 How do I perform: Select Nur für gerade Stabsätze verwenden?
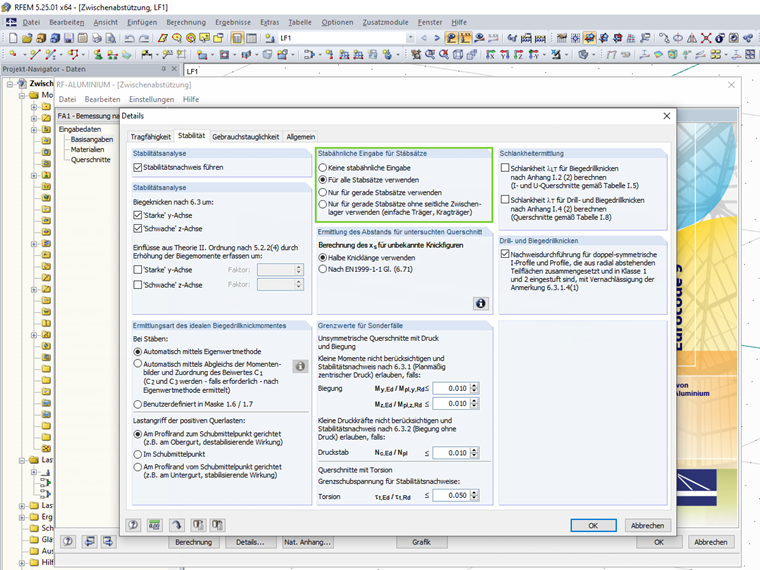click(322, 192)
